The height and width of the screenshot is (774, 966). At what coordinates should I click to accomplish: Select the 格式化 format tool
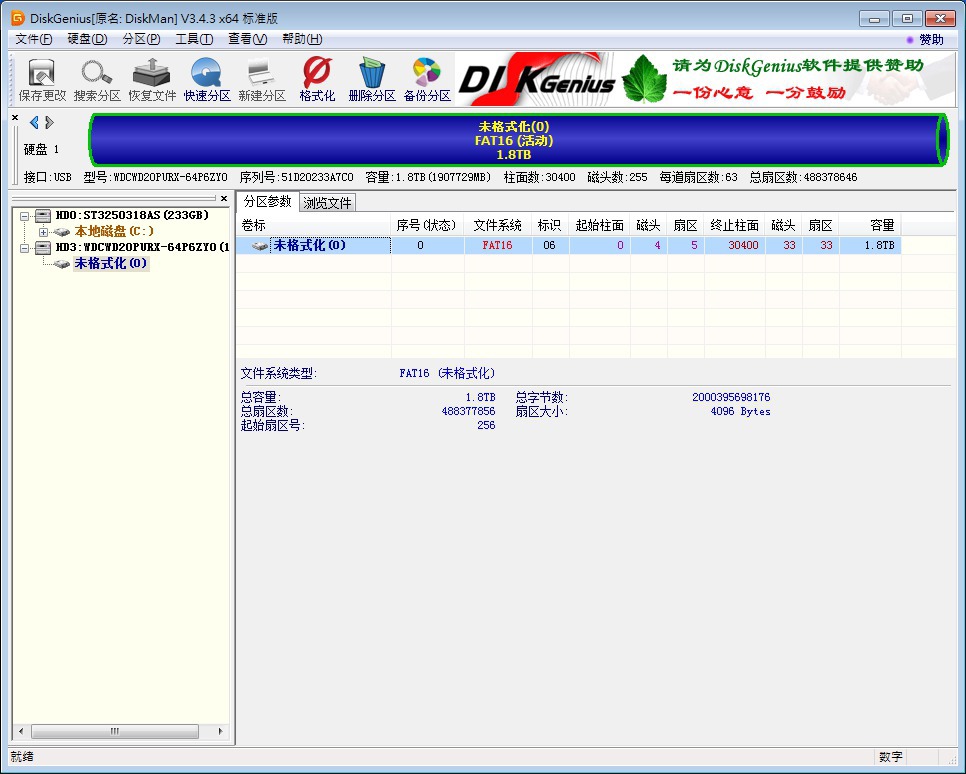pyautogui.click(x=317, y=79)
